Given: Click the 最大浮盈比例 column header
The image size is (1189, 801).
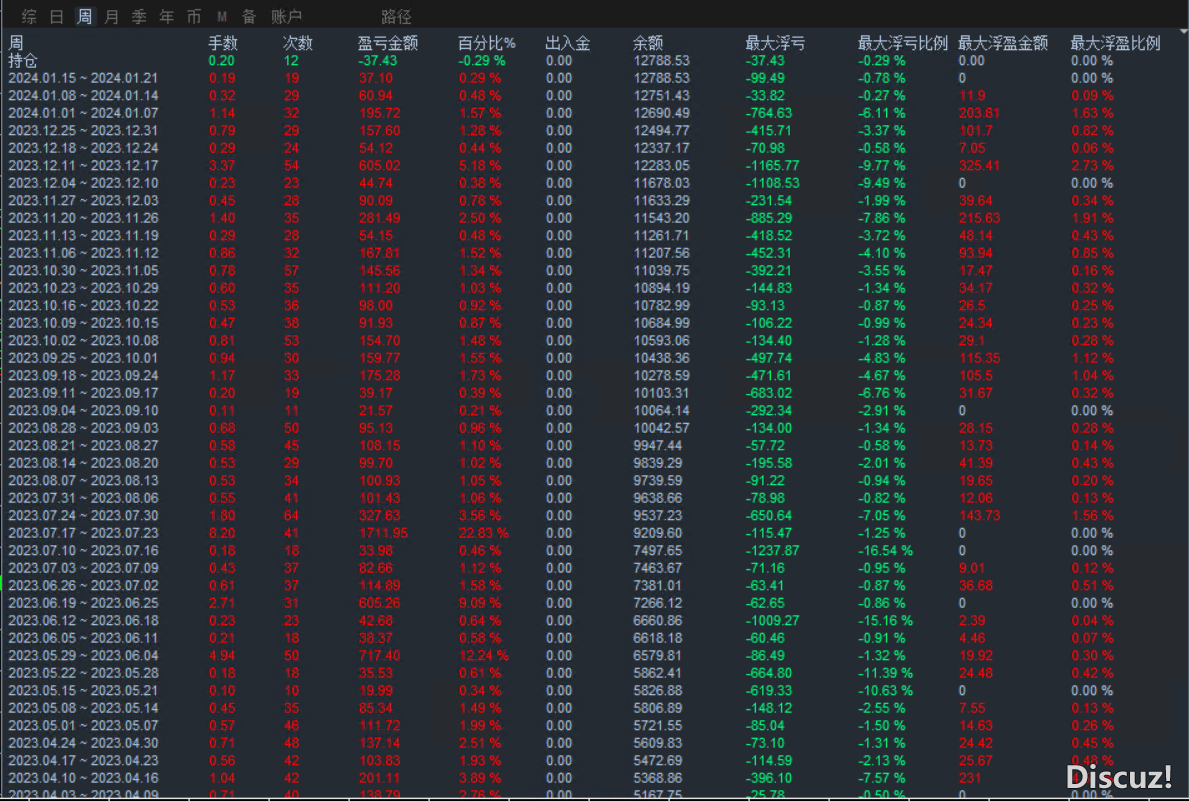Looking at the screenshot, I should pos(1115,43).
